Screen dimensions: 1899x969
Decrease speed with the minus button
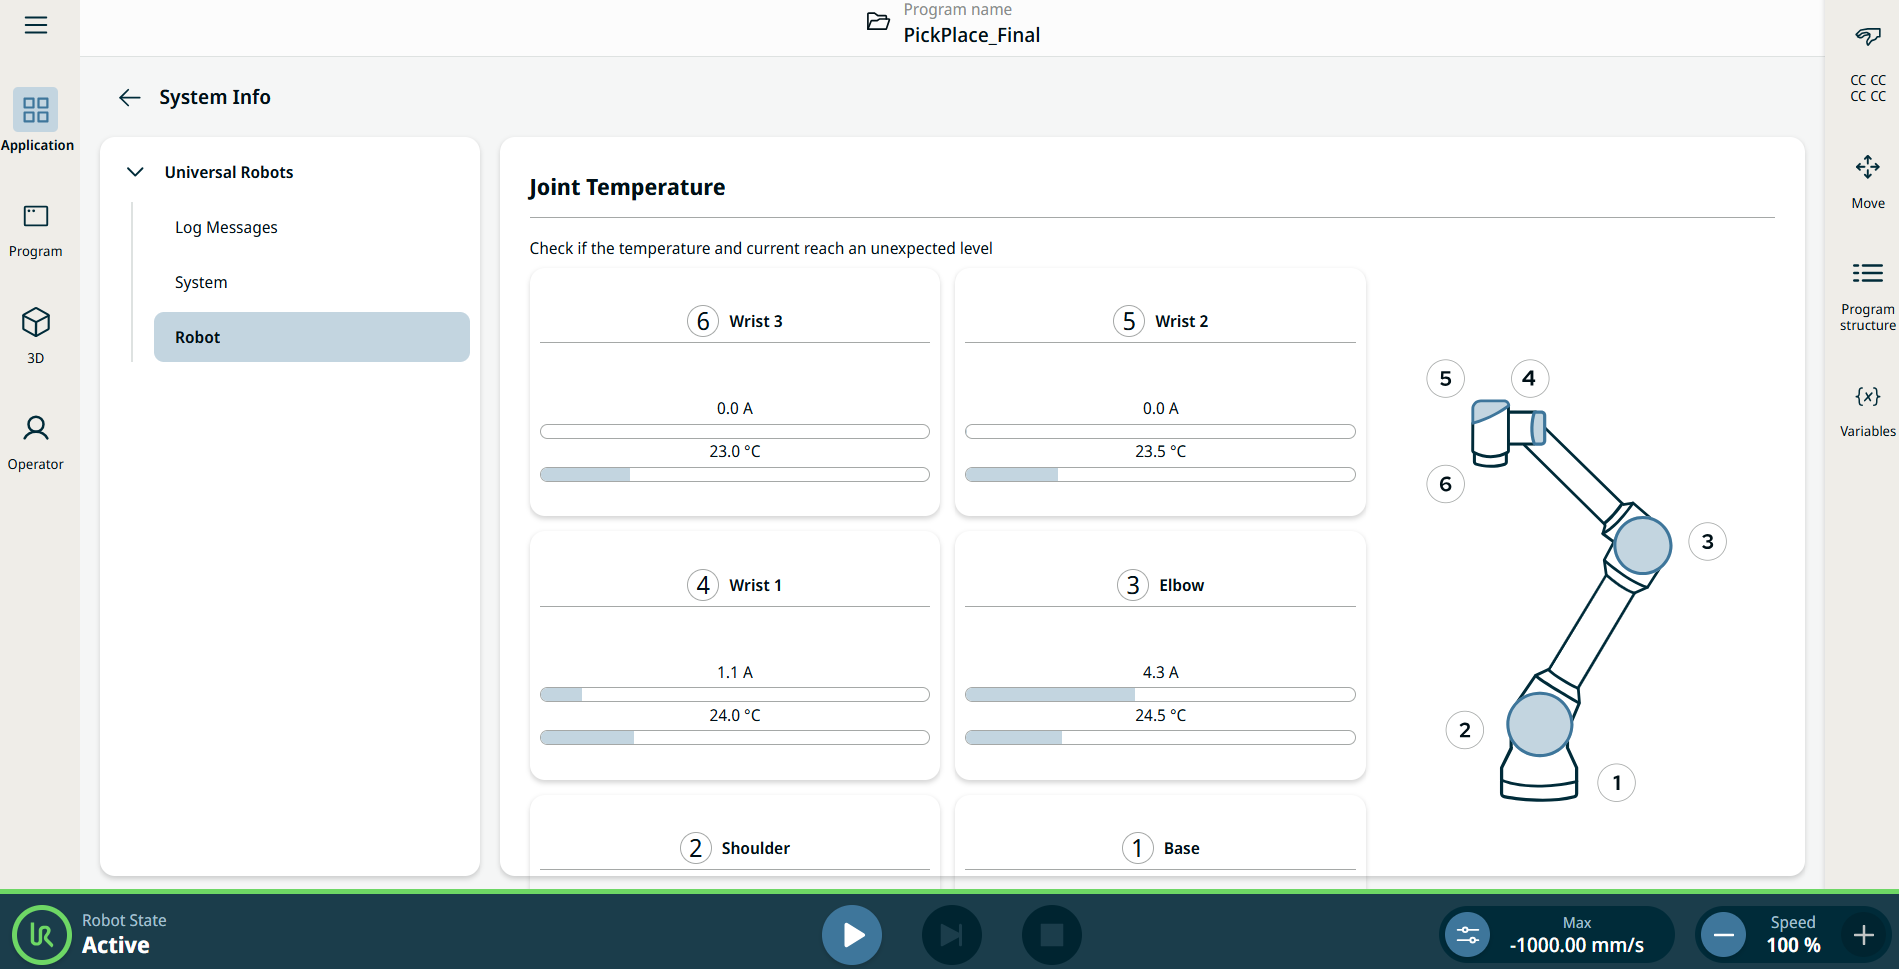coord(1723,935)
